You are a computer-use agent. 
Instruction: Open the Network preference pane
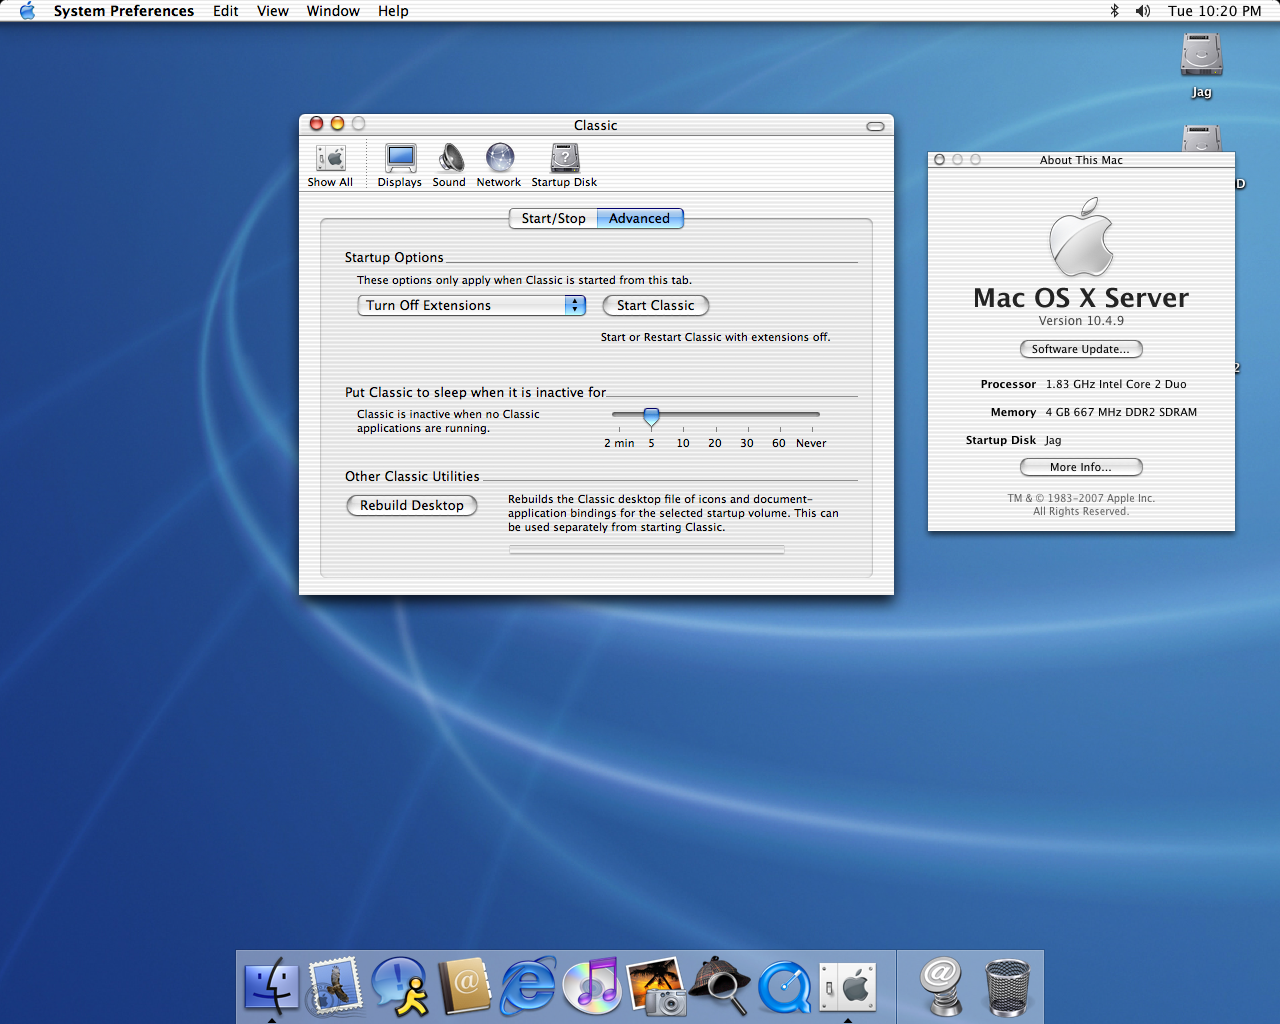click(x=499, y=165)
